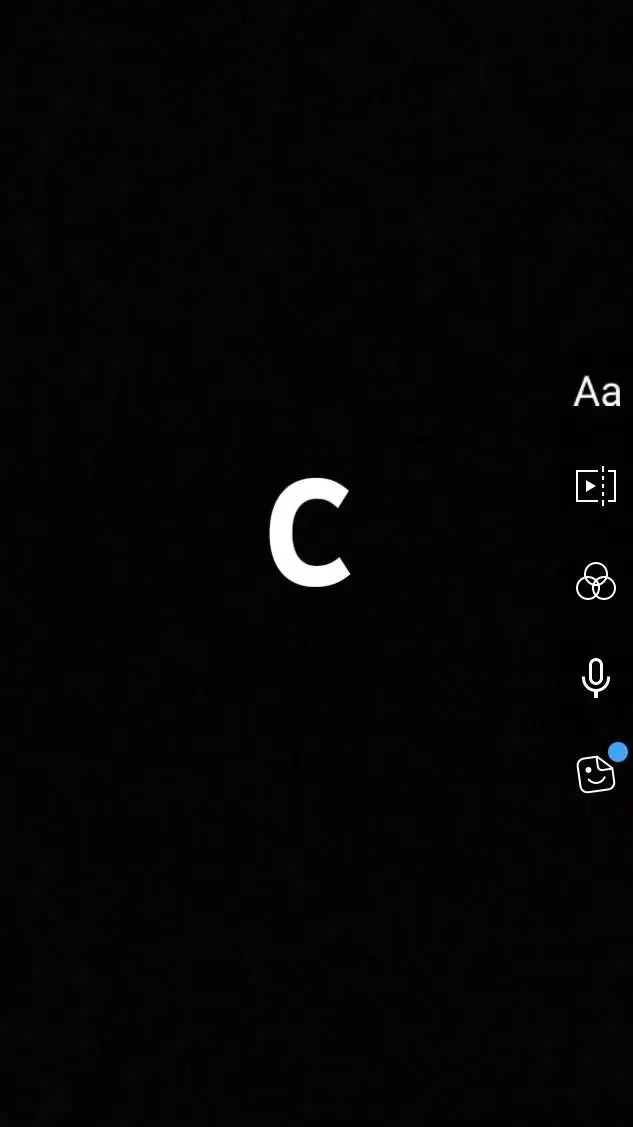Tap the microphone voiceover icon

pyautogui.click(x=596, y=677)
